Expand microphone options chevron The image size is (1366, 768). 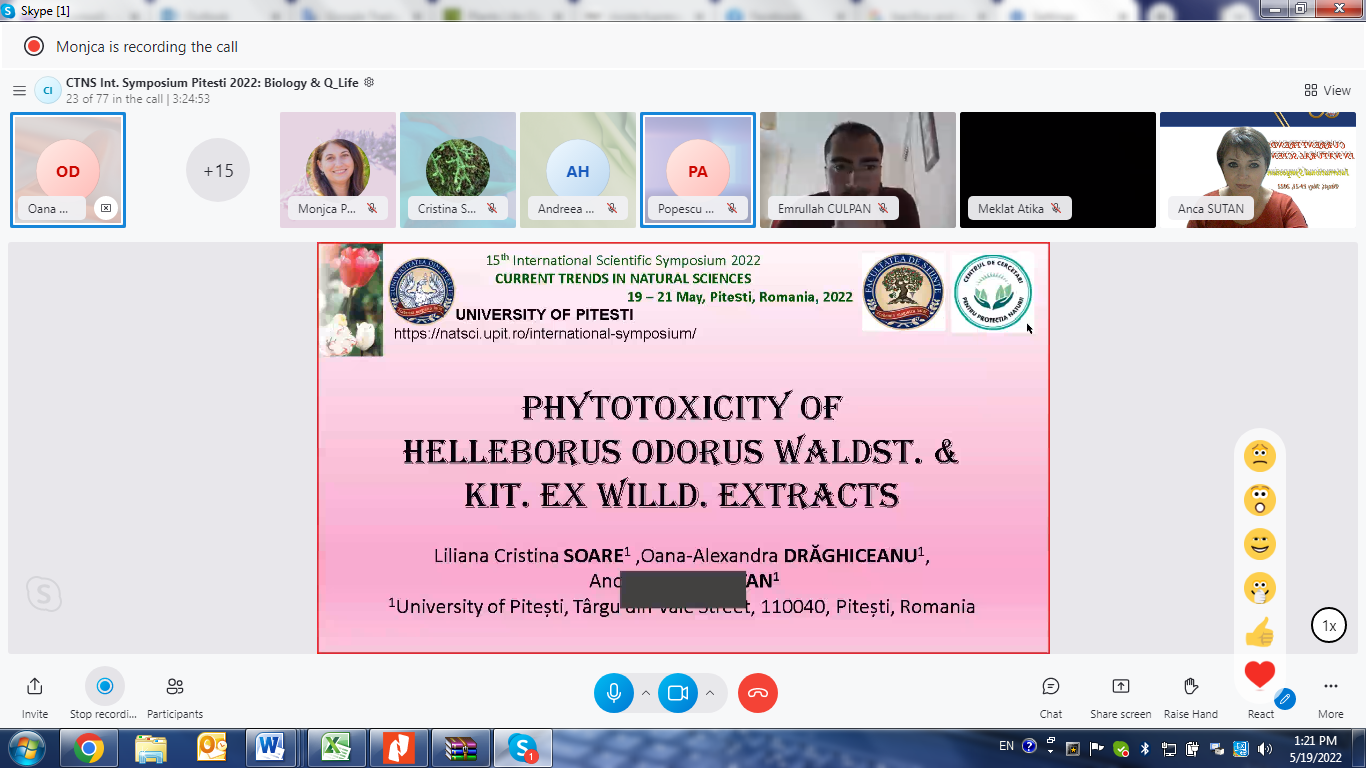click(646, 693)
